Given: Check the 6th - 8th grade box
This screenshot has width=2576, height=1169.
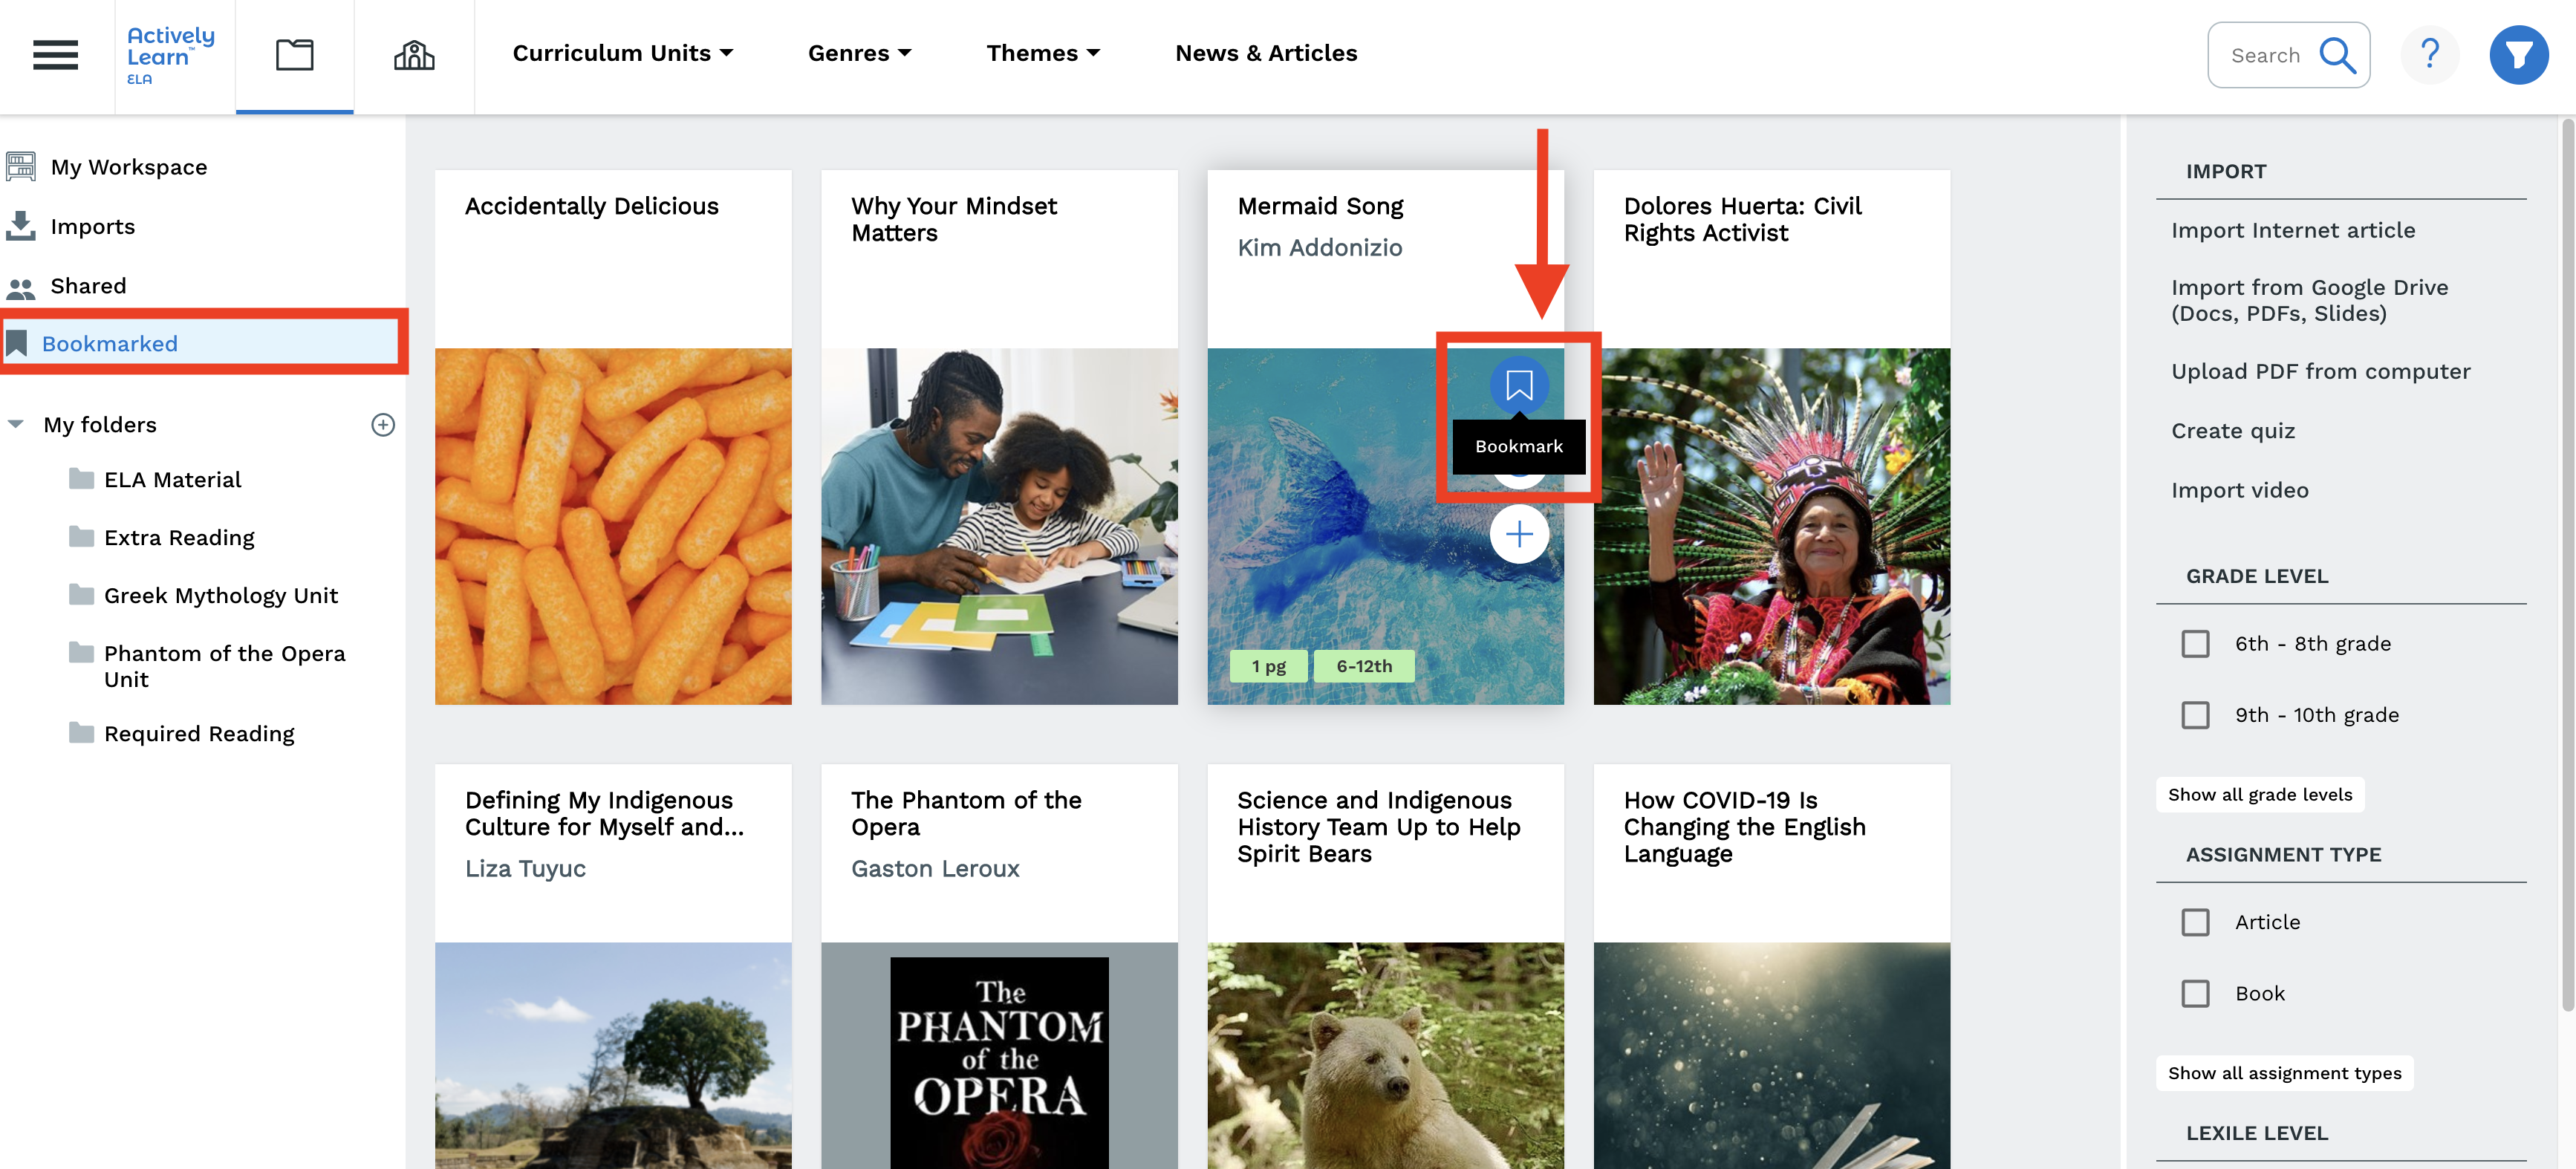Looking at the screenshot, I should tap(2195, 643).
